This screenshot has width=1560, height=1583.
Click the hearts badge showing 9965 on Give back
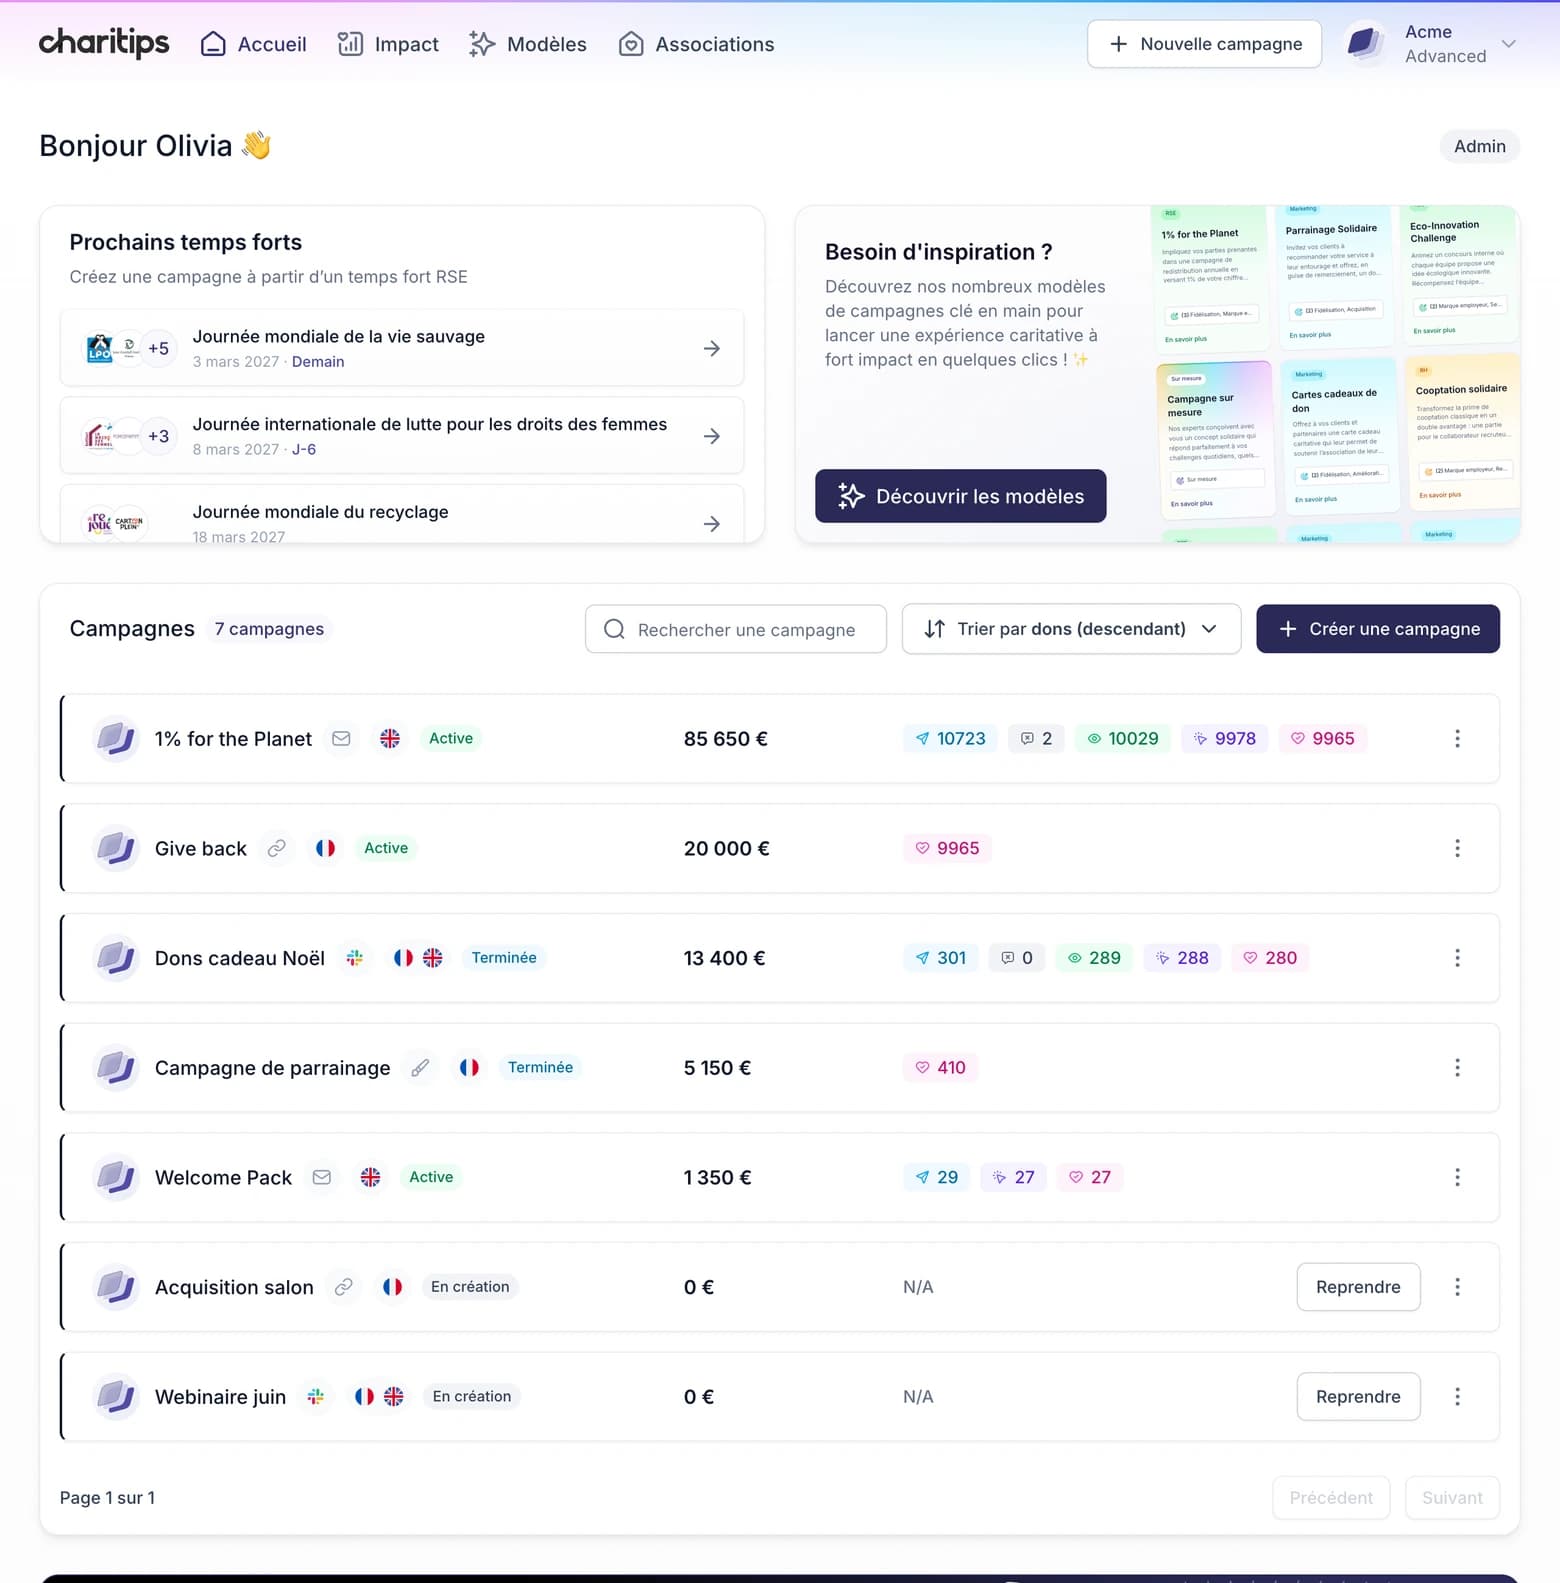click(x=947, y=848)
